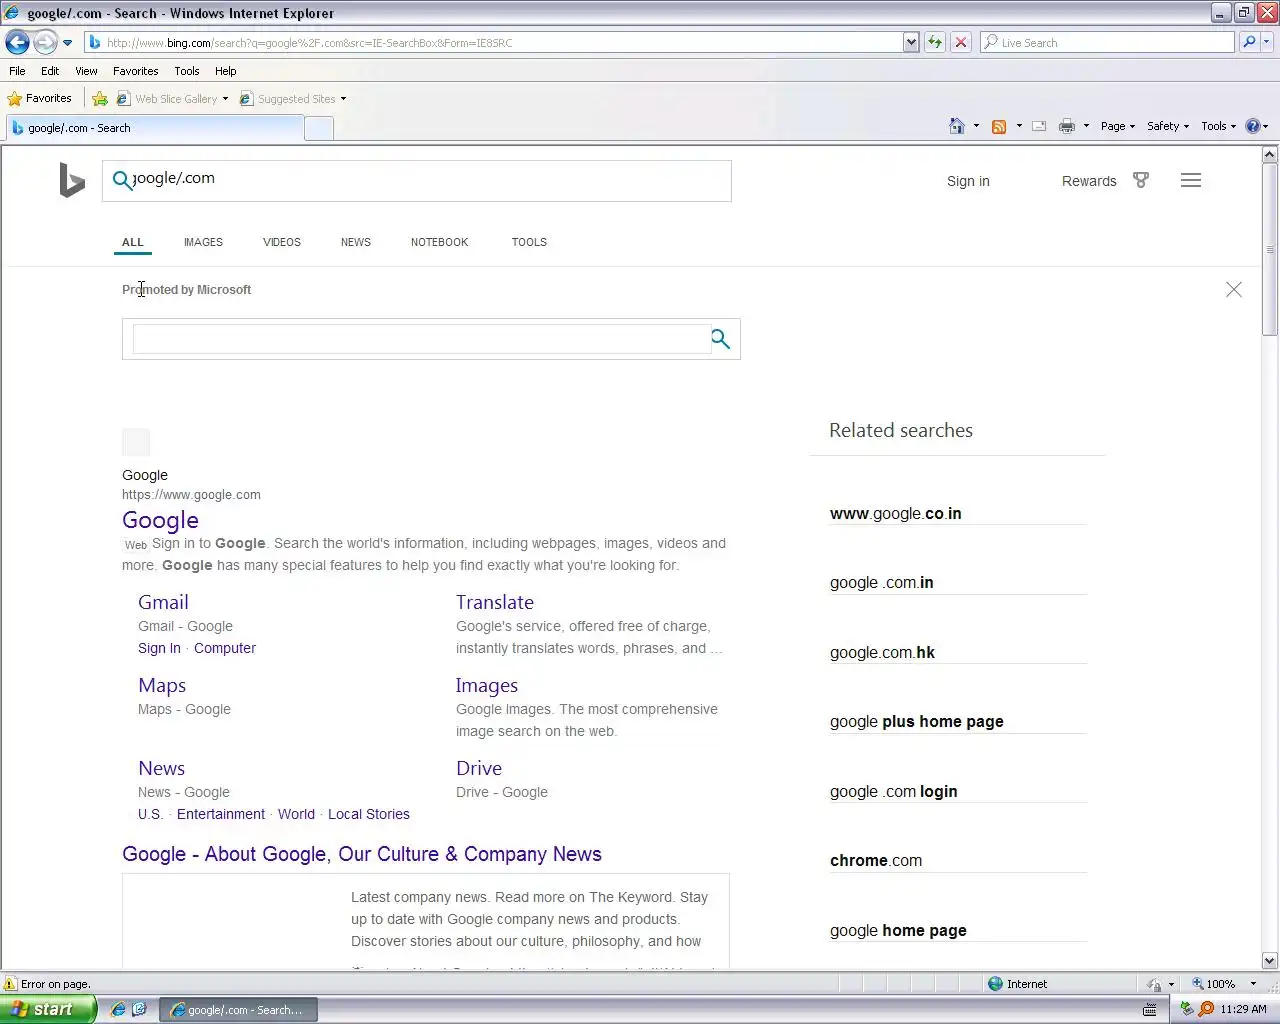
Task: Close the Promoted by Microsoft panel
Action: click(x=1233, y=290)
